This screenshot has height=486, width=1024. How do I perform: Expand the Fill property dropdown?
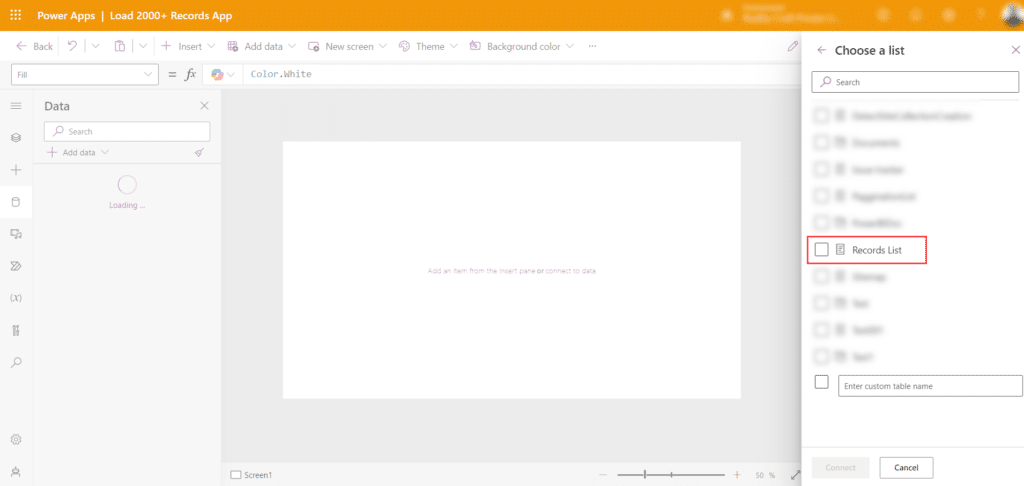click(x=149, y=75)
